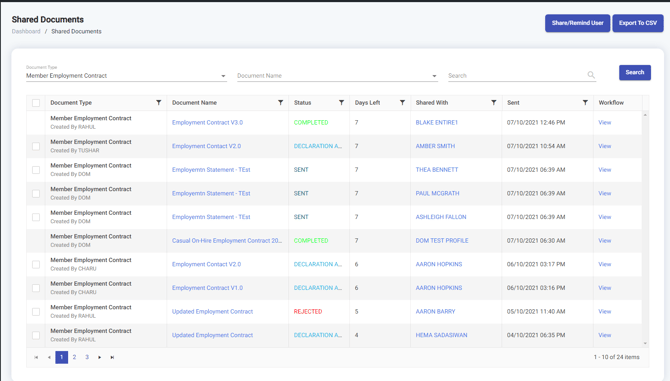The width and height of the screenshot is (670, 381).
Task: Sort by the Shared With column header
Action: click(x=432, y=103)
